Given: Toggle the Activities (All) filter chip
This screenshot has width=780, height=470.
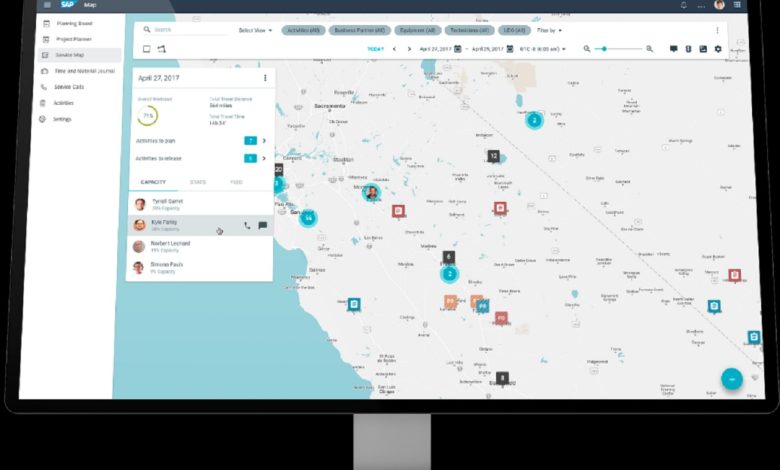Looking at the screenshot, I should click(303, 31).
